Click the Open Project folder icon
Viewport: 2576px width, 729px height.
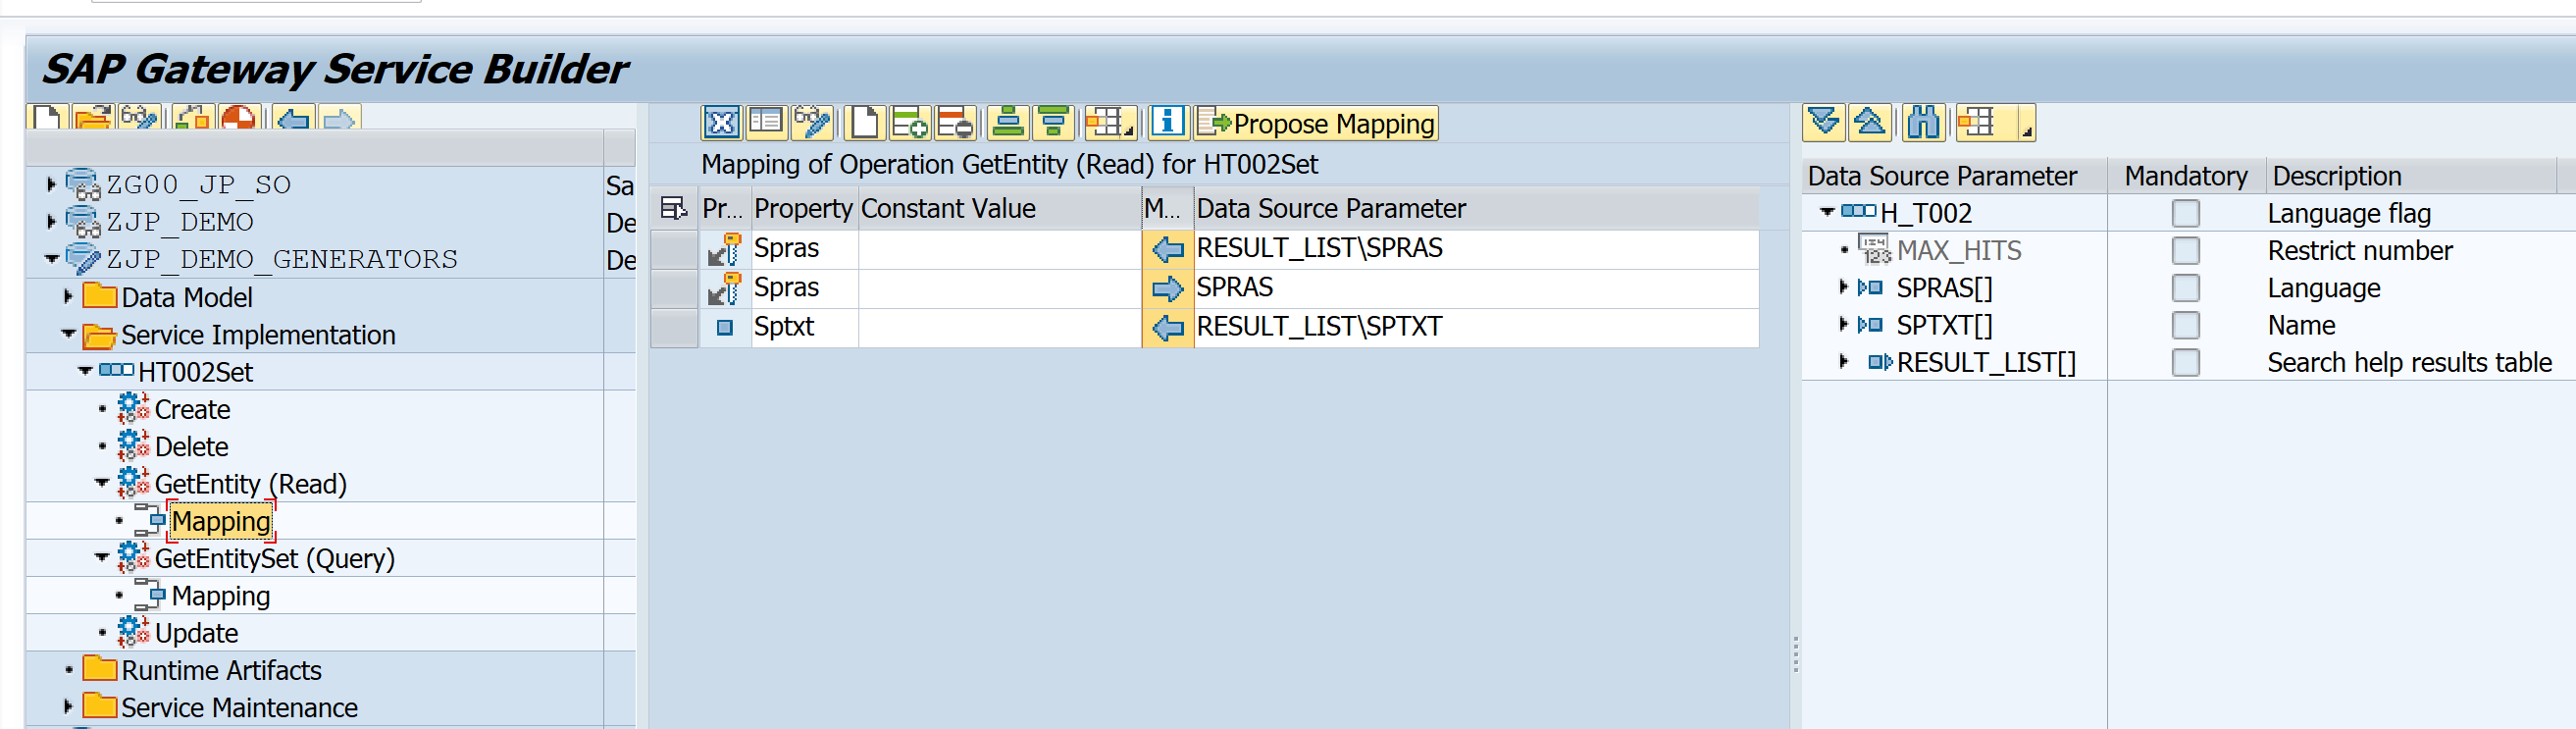92,119
